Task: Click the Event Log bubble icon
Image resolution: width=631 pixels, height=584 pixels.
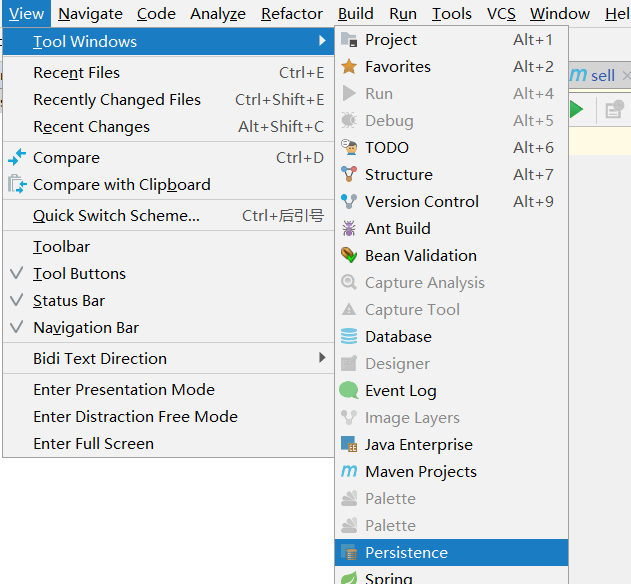Action: (x=349, y=391)
